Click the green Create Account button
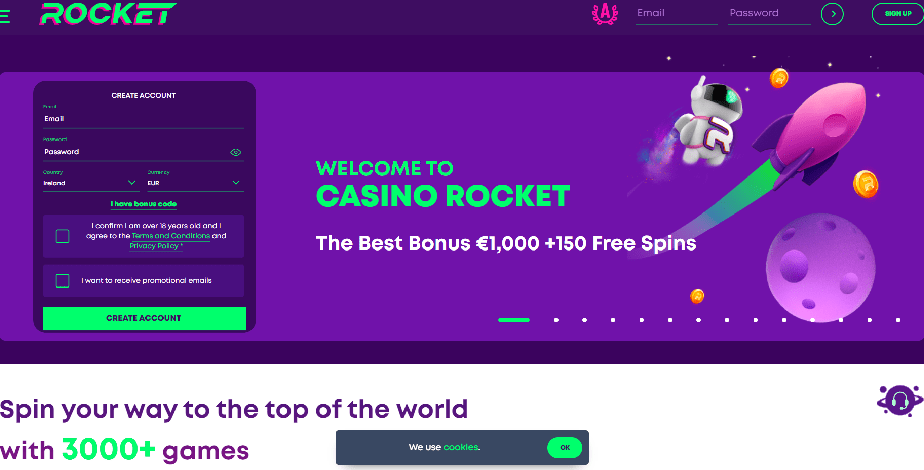Viewport: 924px width, 470px height. click(x=144, y=318)
